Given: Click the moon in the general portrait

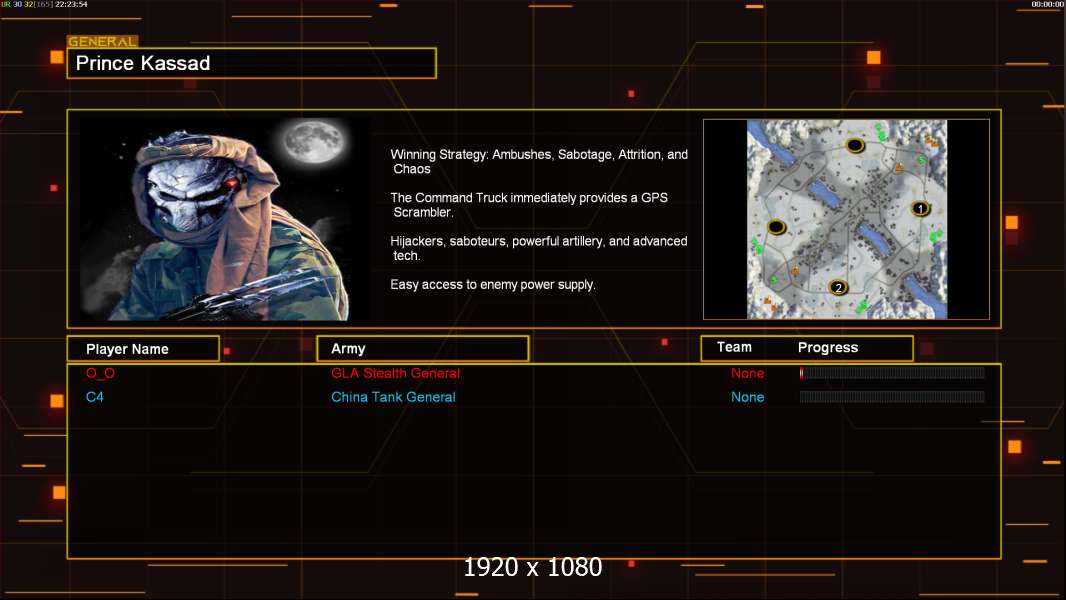Looking at the screenshot, I should (313, 142).
